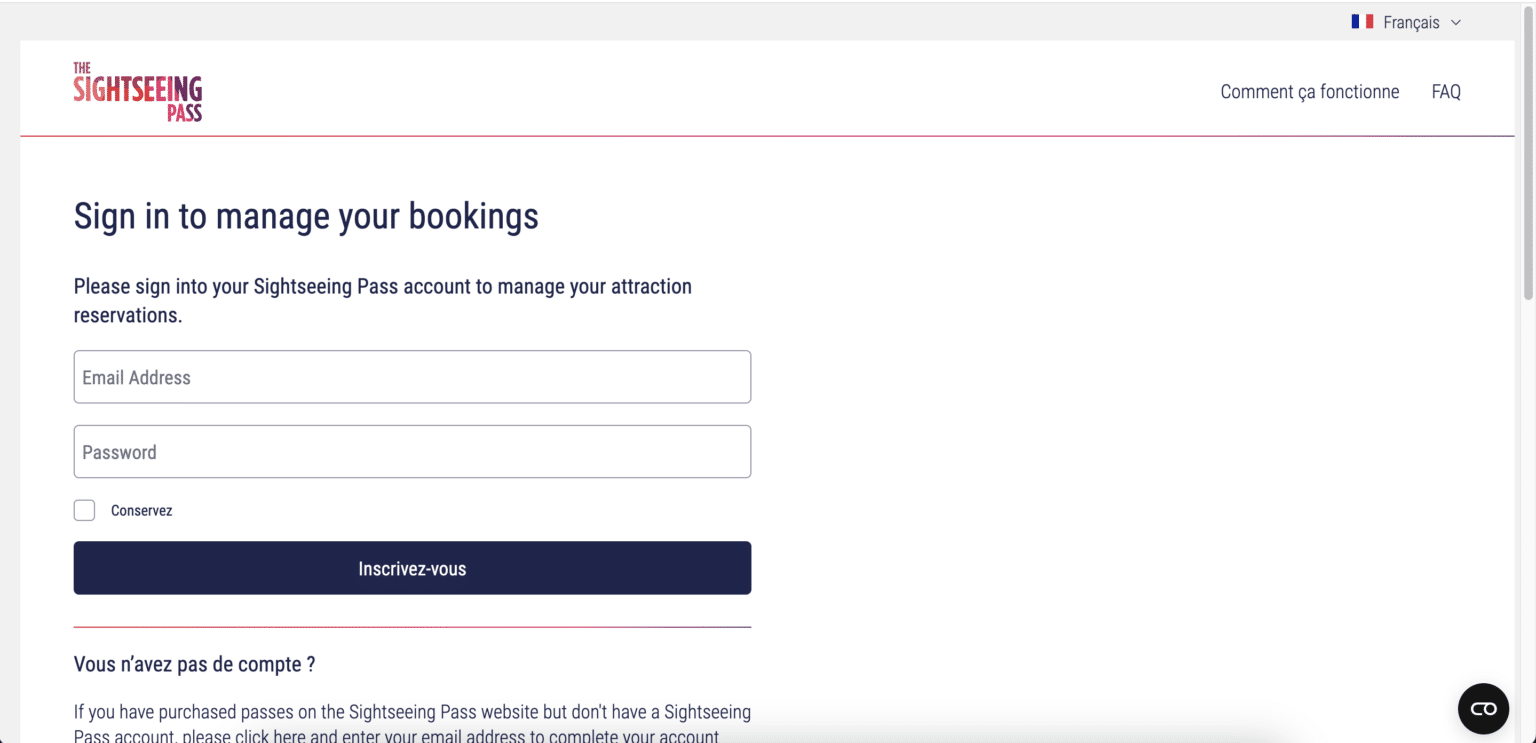This screenshot has height=743, width=1536.
Task: Open the chat widget bubble icon
Action: [1483, 708]
